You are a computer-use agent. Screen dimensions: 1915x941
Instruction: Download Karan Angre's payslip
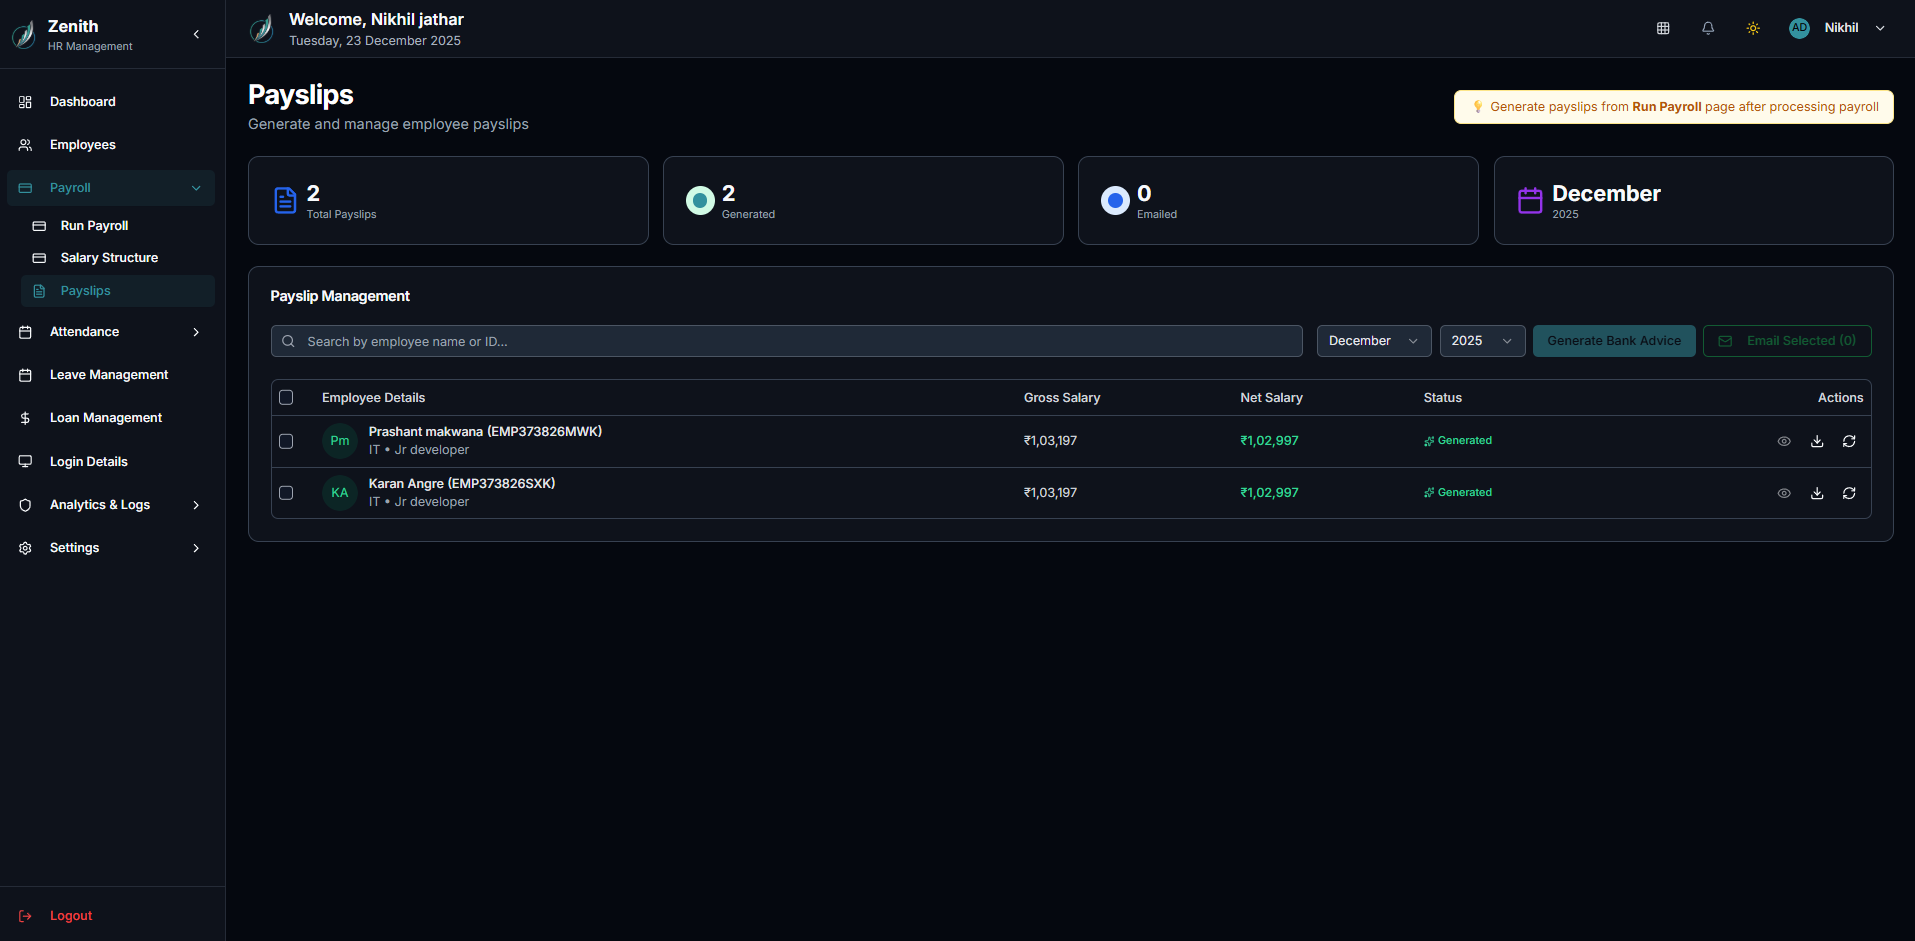[x=1817, y=493]
